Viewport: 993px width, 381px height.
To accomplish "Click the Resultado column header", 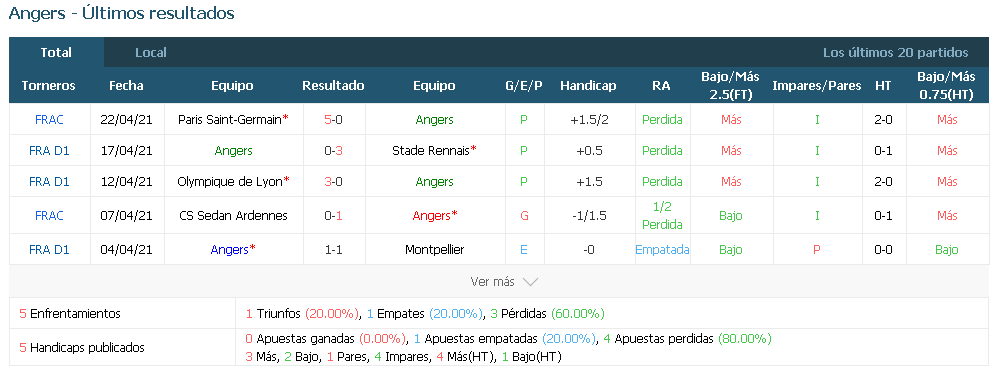I will 334,86.
